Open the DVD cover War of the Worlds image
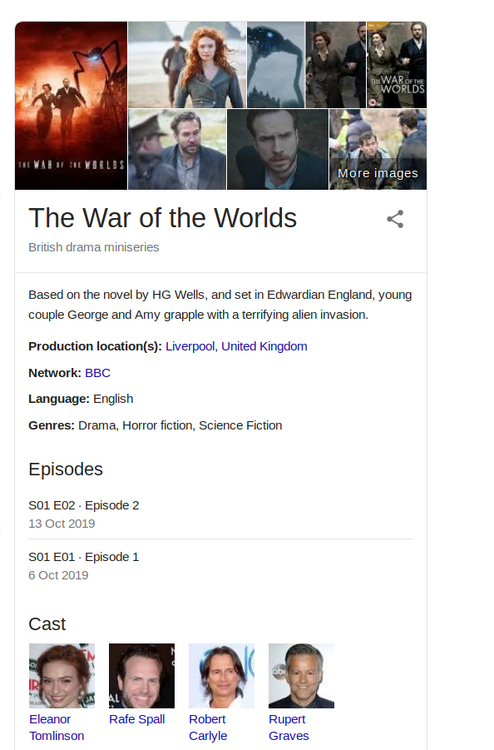Screen dimensions: 494x750 397,65
